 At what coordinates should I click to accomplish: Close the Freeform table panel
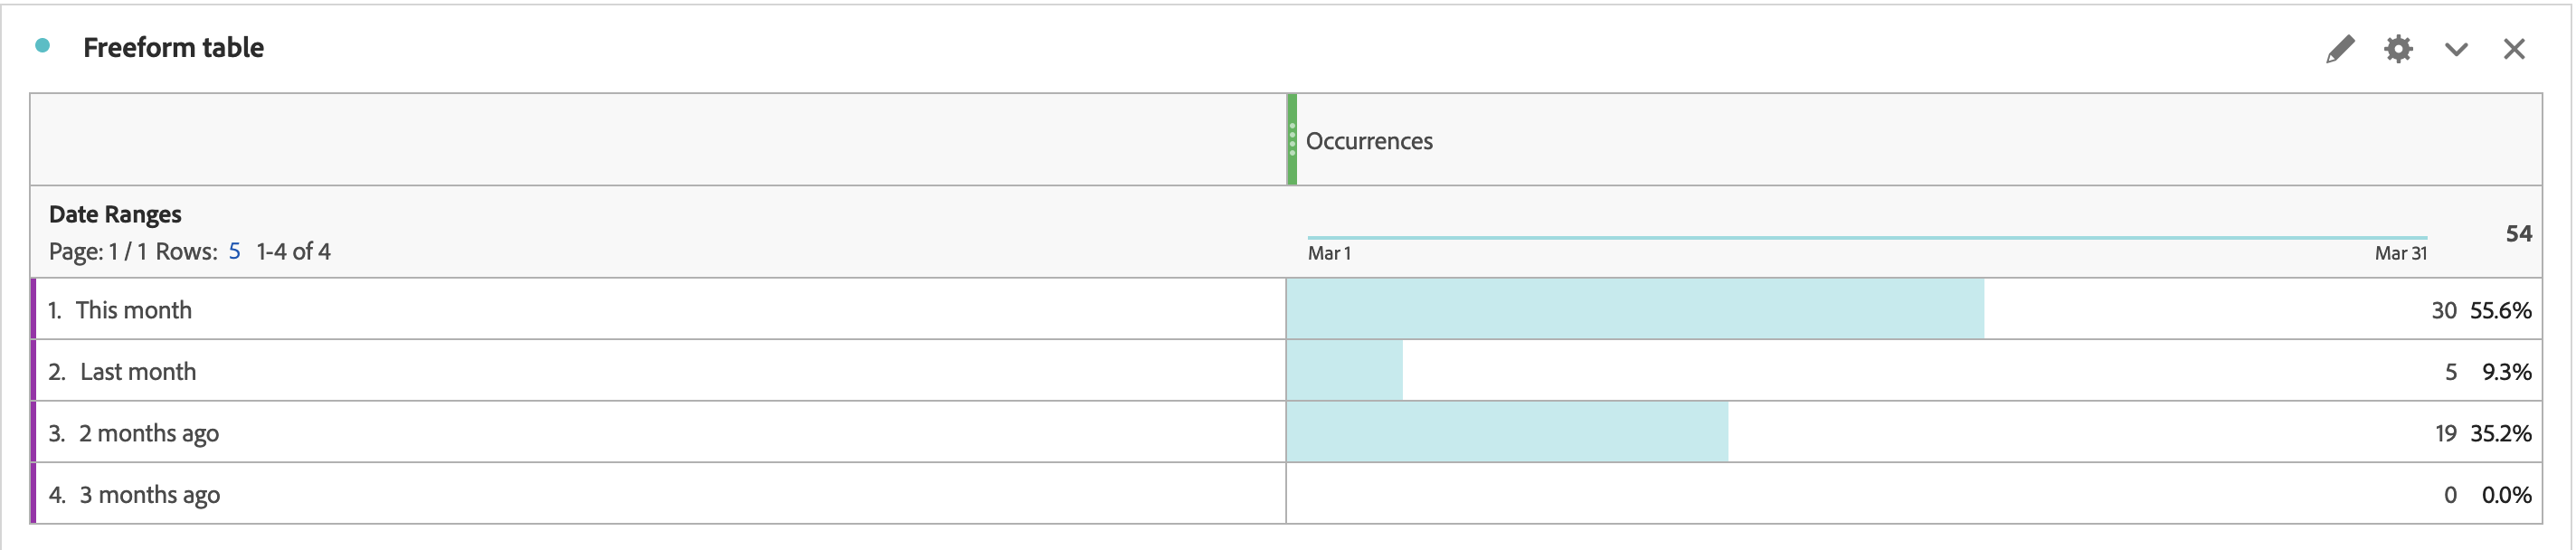click(x=2513, y=49)
